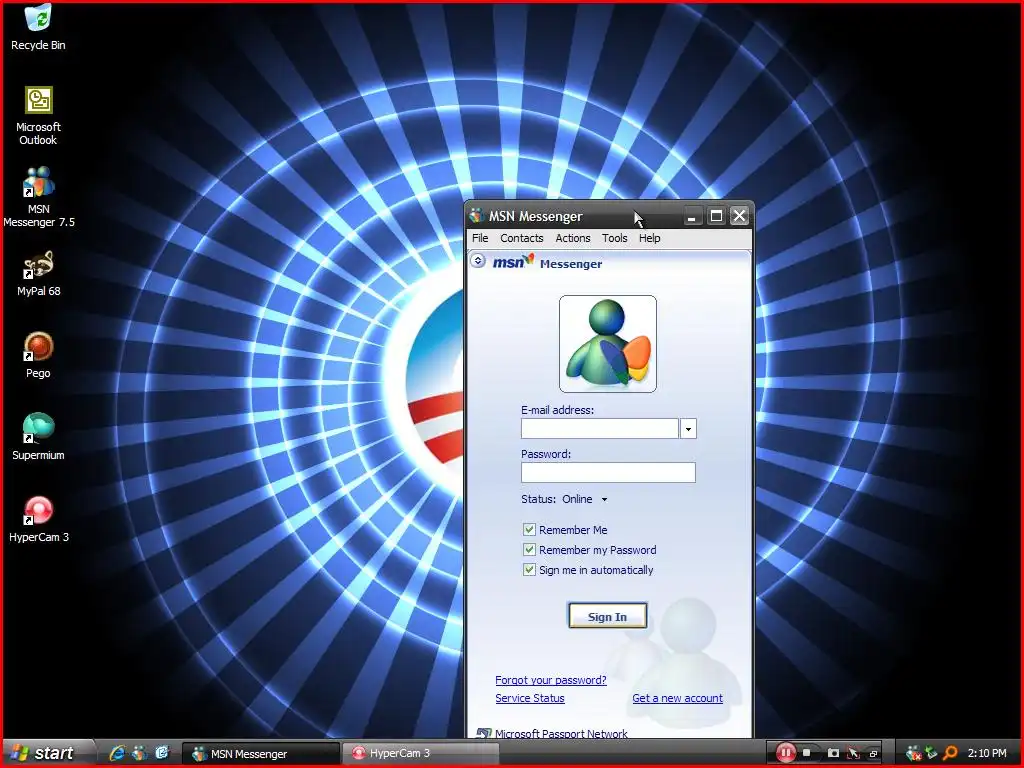The height and width of the screenshot is (768, 1024).
Task: Select the Pego desktop shortcut
Action: 39,355
